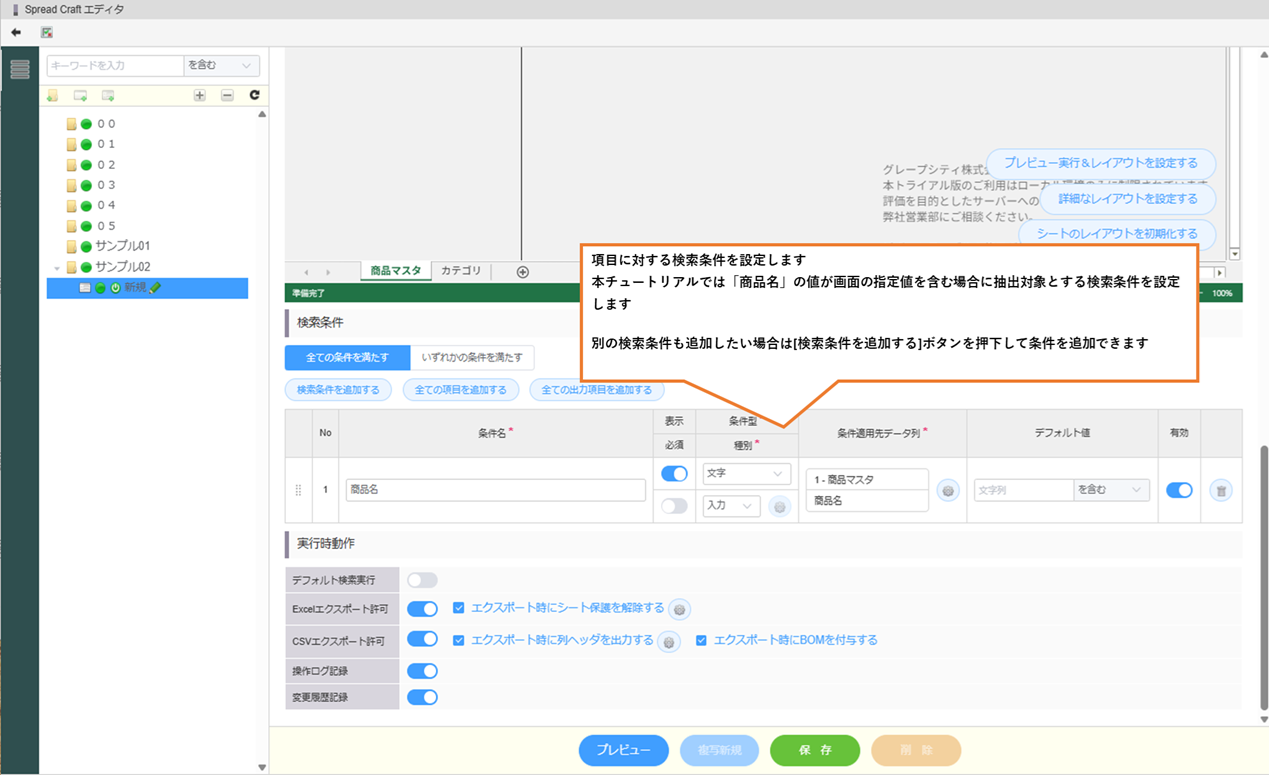Switch to the カテゴリ sheet tab

pyautogui.click(x=461, y=271)
